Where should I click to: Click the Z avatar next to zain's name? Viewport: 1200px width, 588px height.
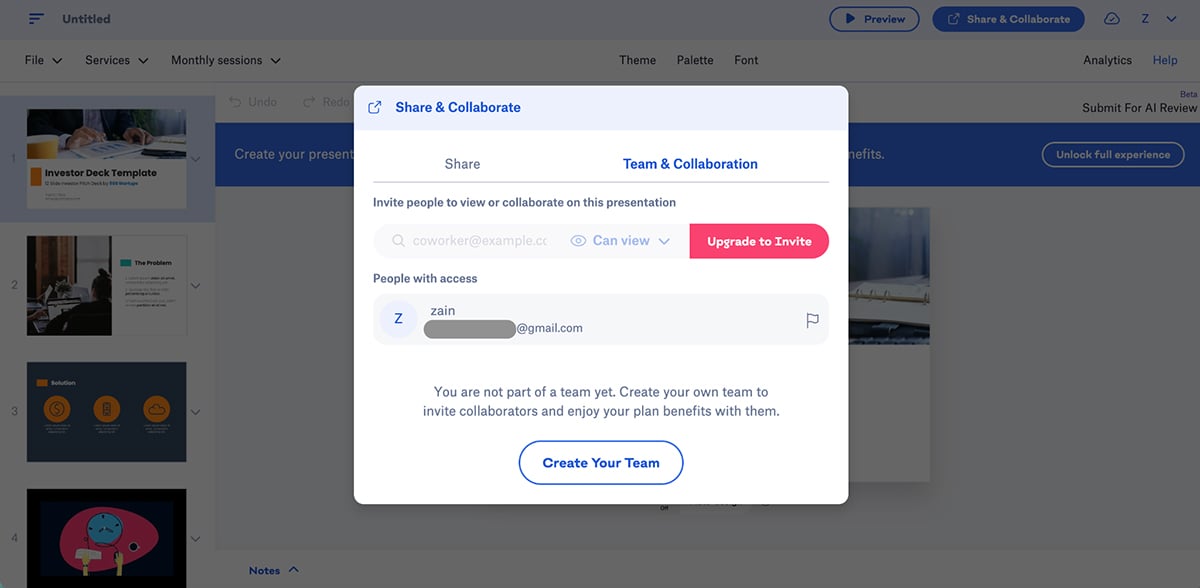point(398,318)
